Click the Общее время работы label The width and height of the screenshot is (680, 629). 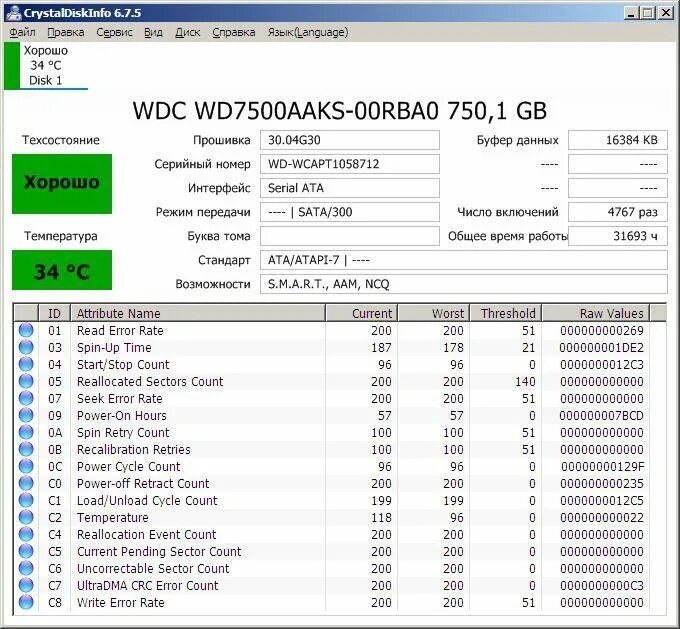[x=507, y=236]
